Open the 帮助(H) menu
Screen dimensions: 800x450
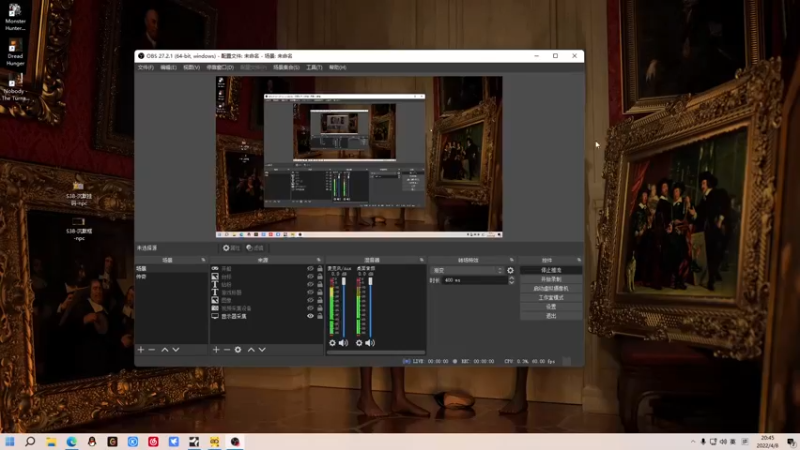pyautogui.click(x=337, y=67)
